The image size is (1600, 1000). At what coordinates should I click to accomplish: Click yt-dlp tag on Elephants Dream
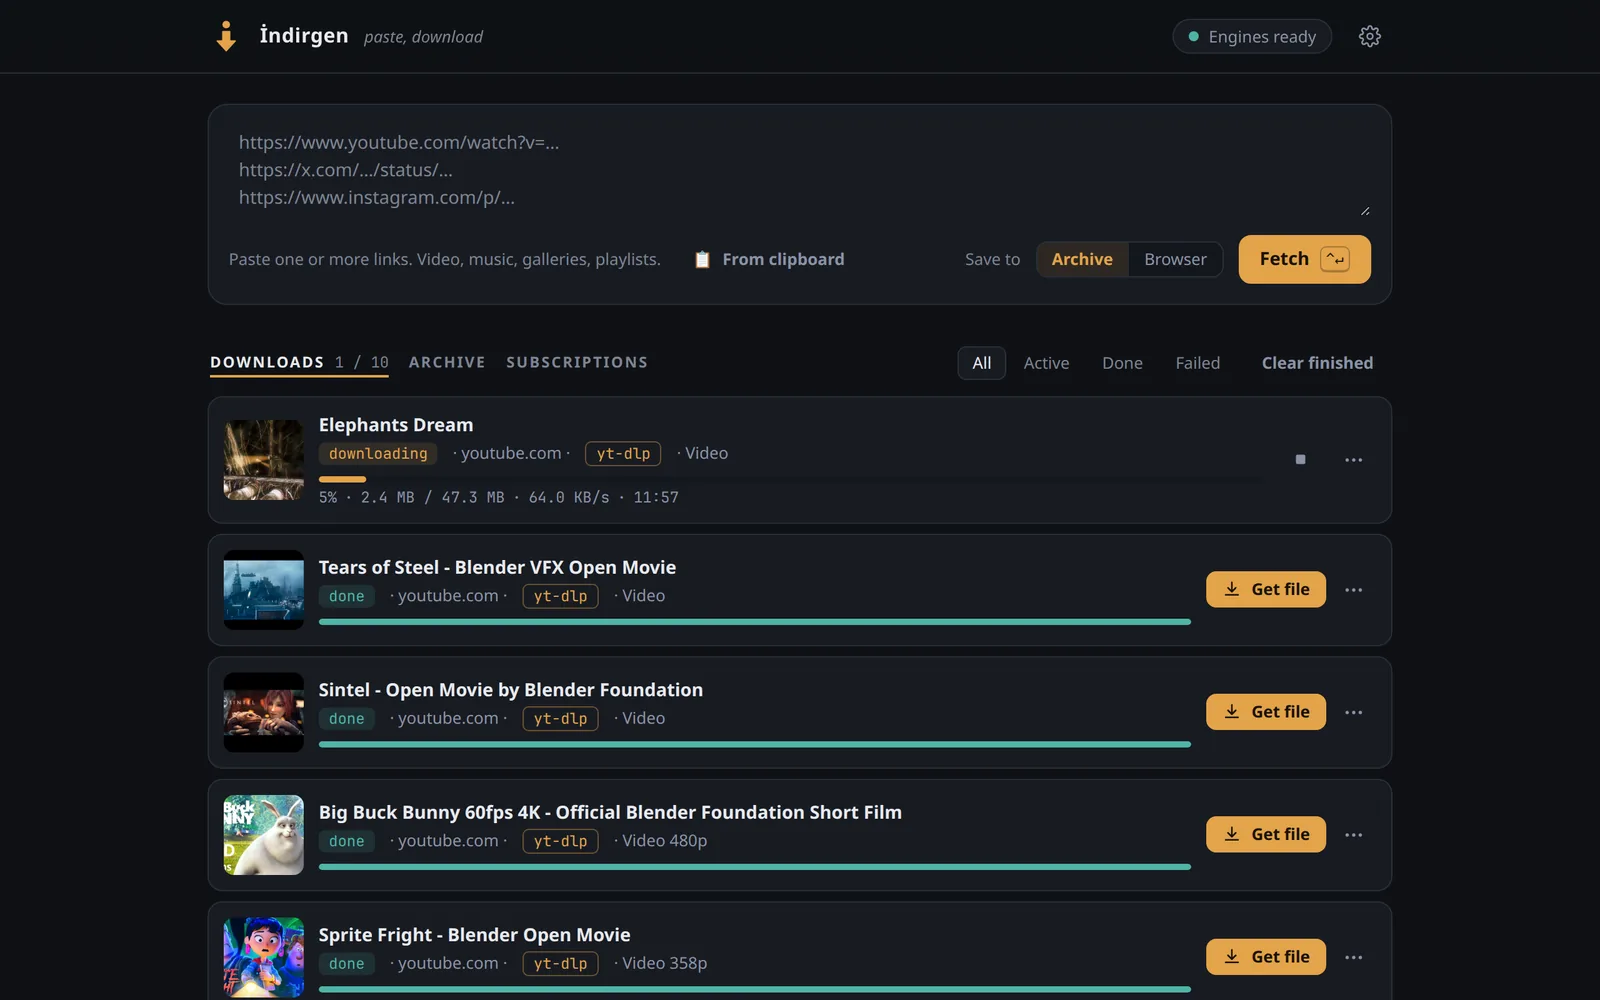(x=623, y=454)
